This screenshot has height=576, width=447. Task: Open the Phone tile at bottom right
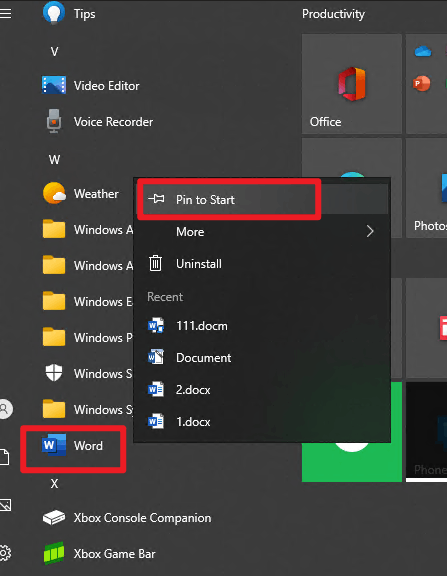point(426,432)
